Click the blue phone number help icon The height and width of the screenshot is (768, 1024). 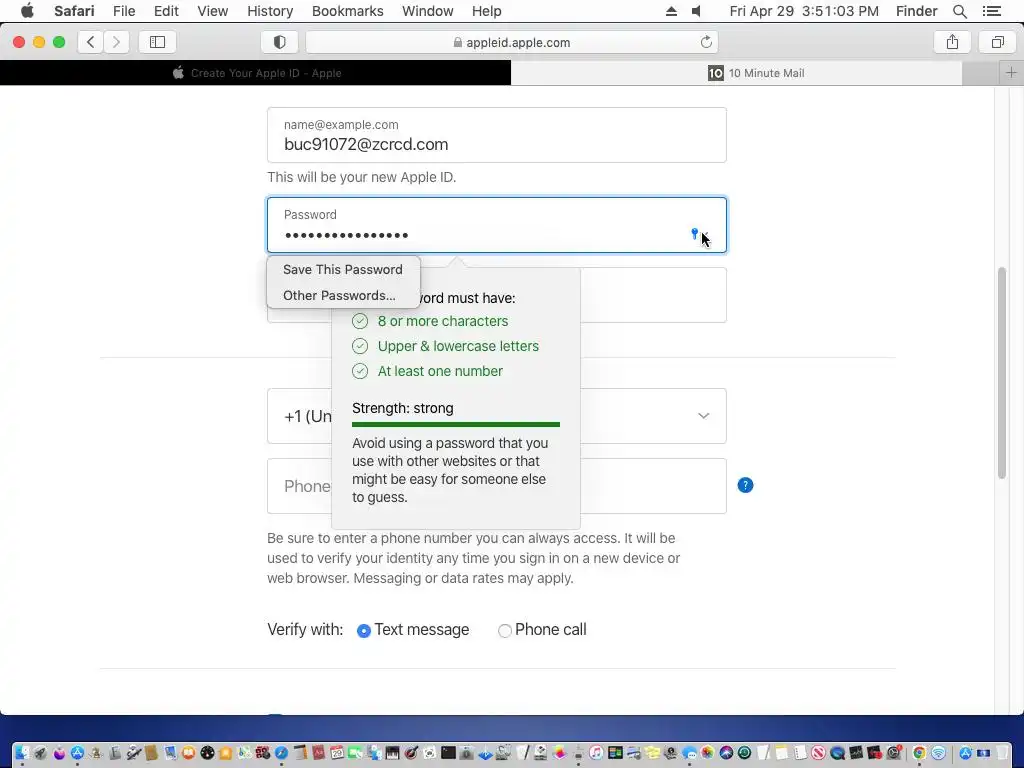click(745, 485)
